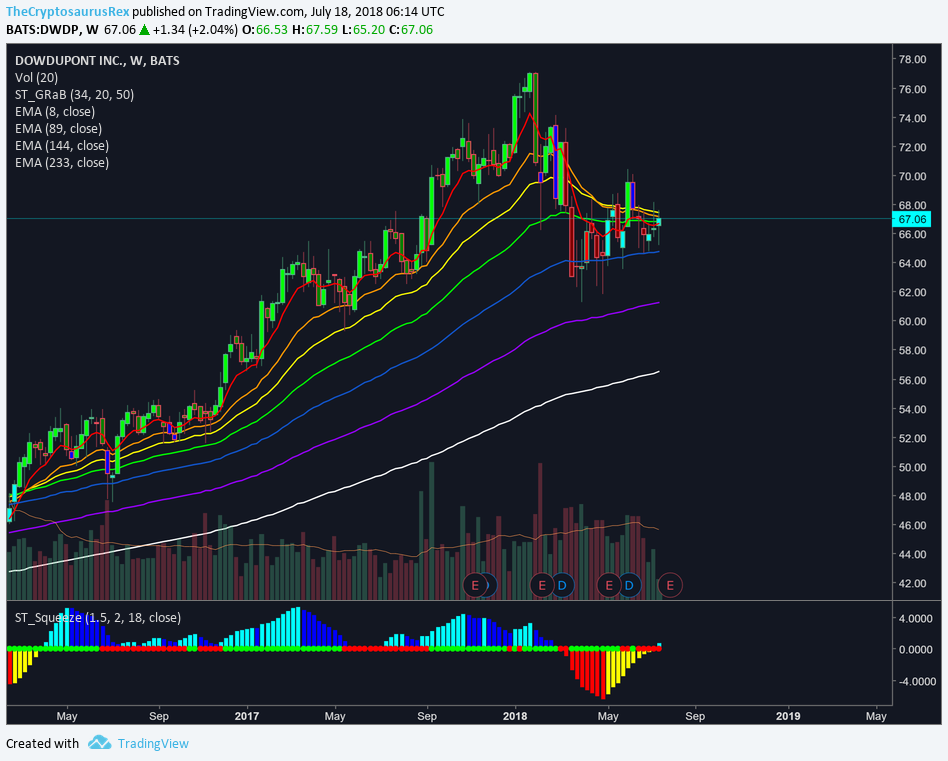948x761 pixels.
Task: Click the 42.00 price axis label
Action: [912, 583]
